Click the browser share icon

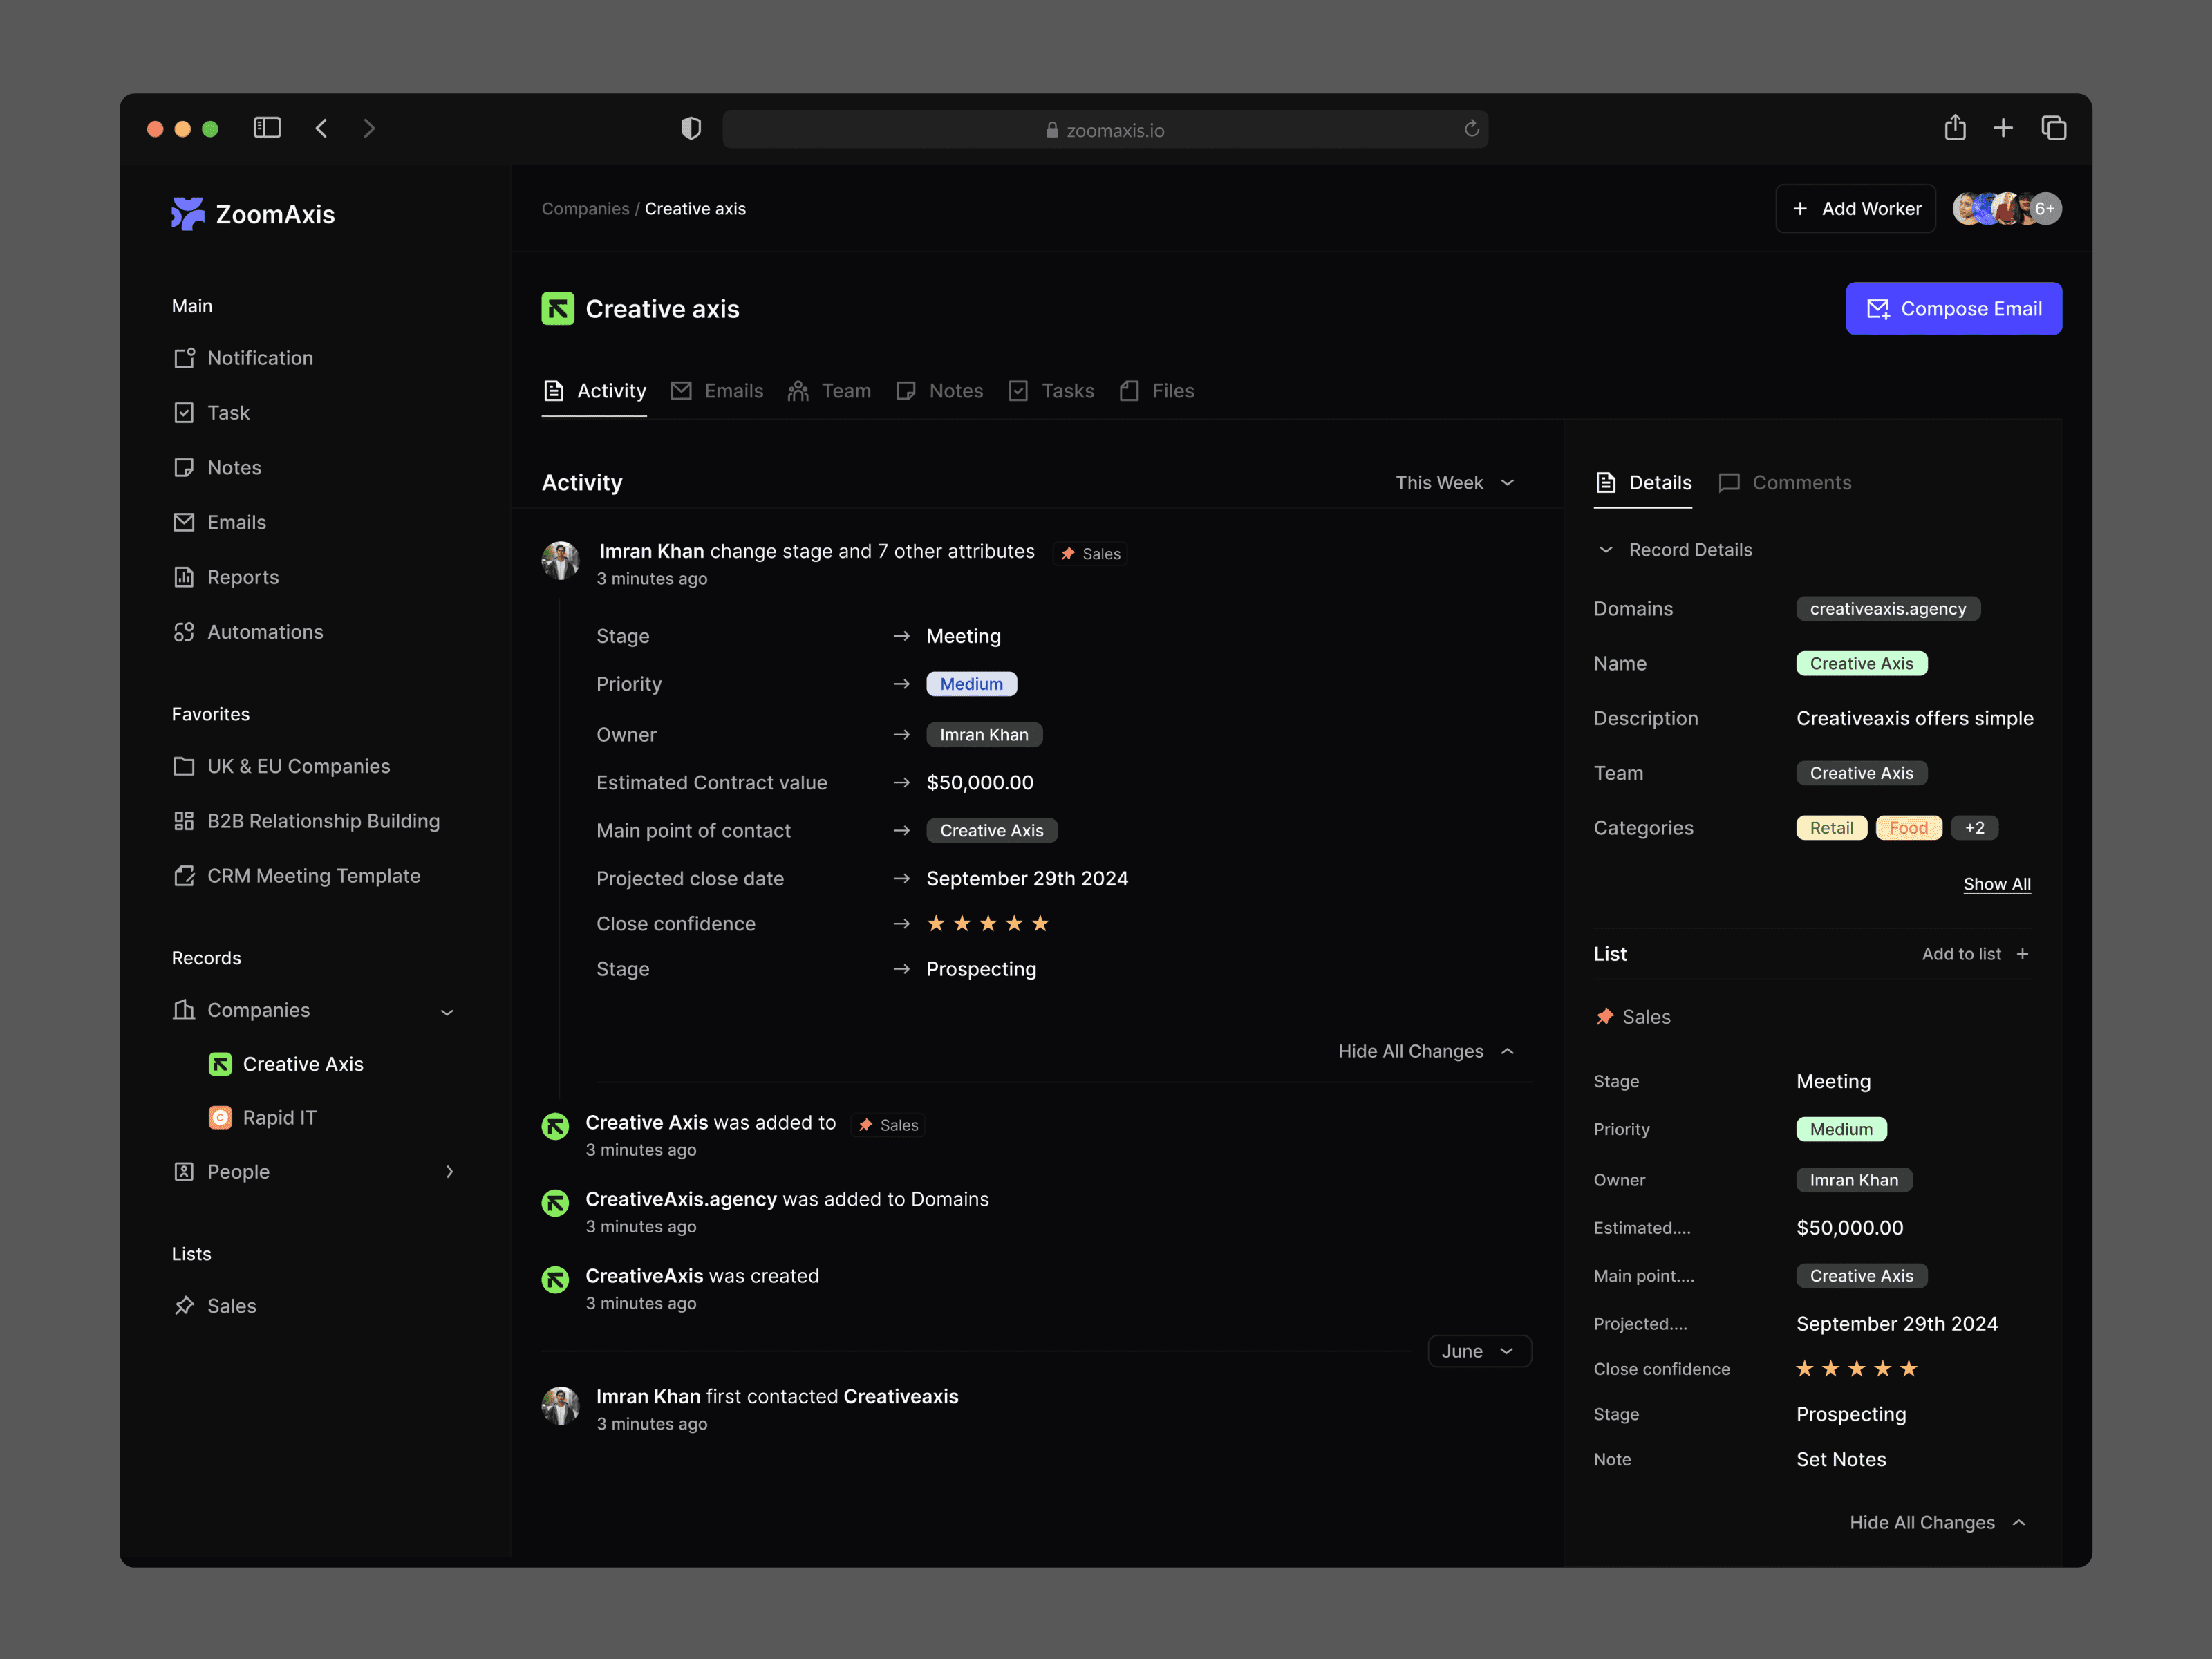pyautogui.click(x=1955, y=128)
